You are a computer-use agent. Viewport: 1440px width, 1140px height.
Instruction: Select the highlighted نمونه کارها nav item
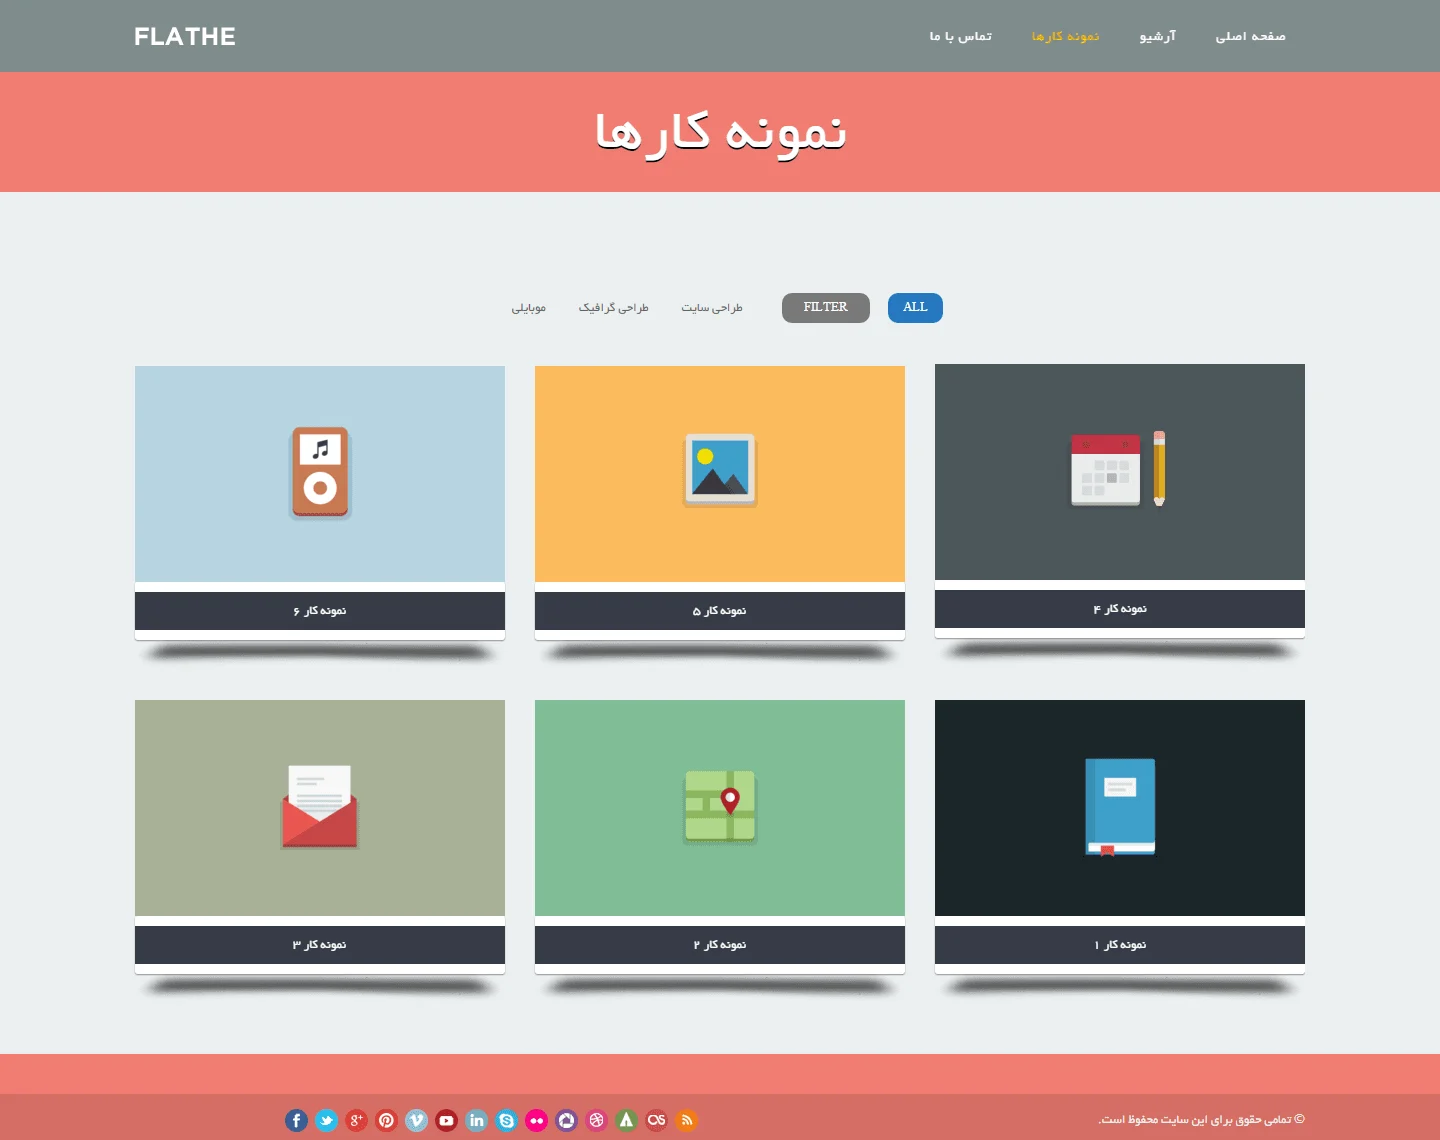1066,36
